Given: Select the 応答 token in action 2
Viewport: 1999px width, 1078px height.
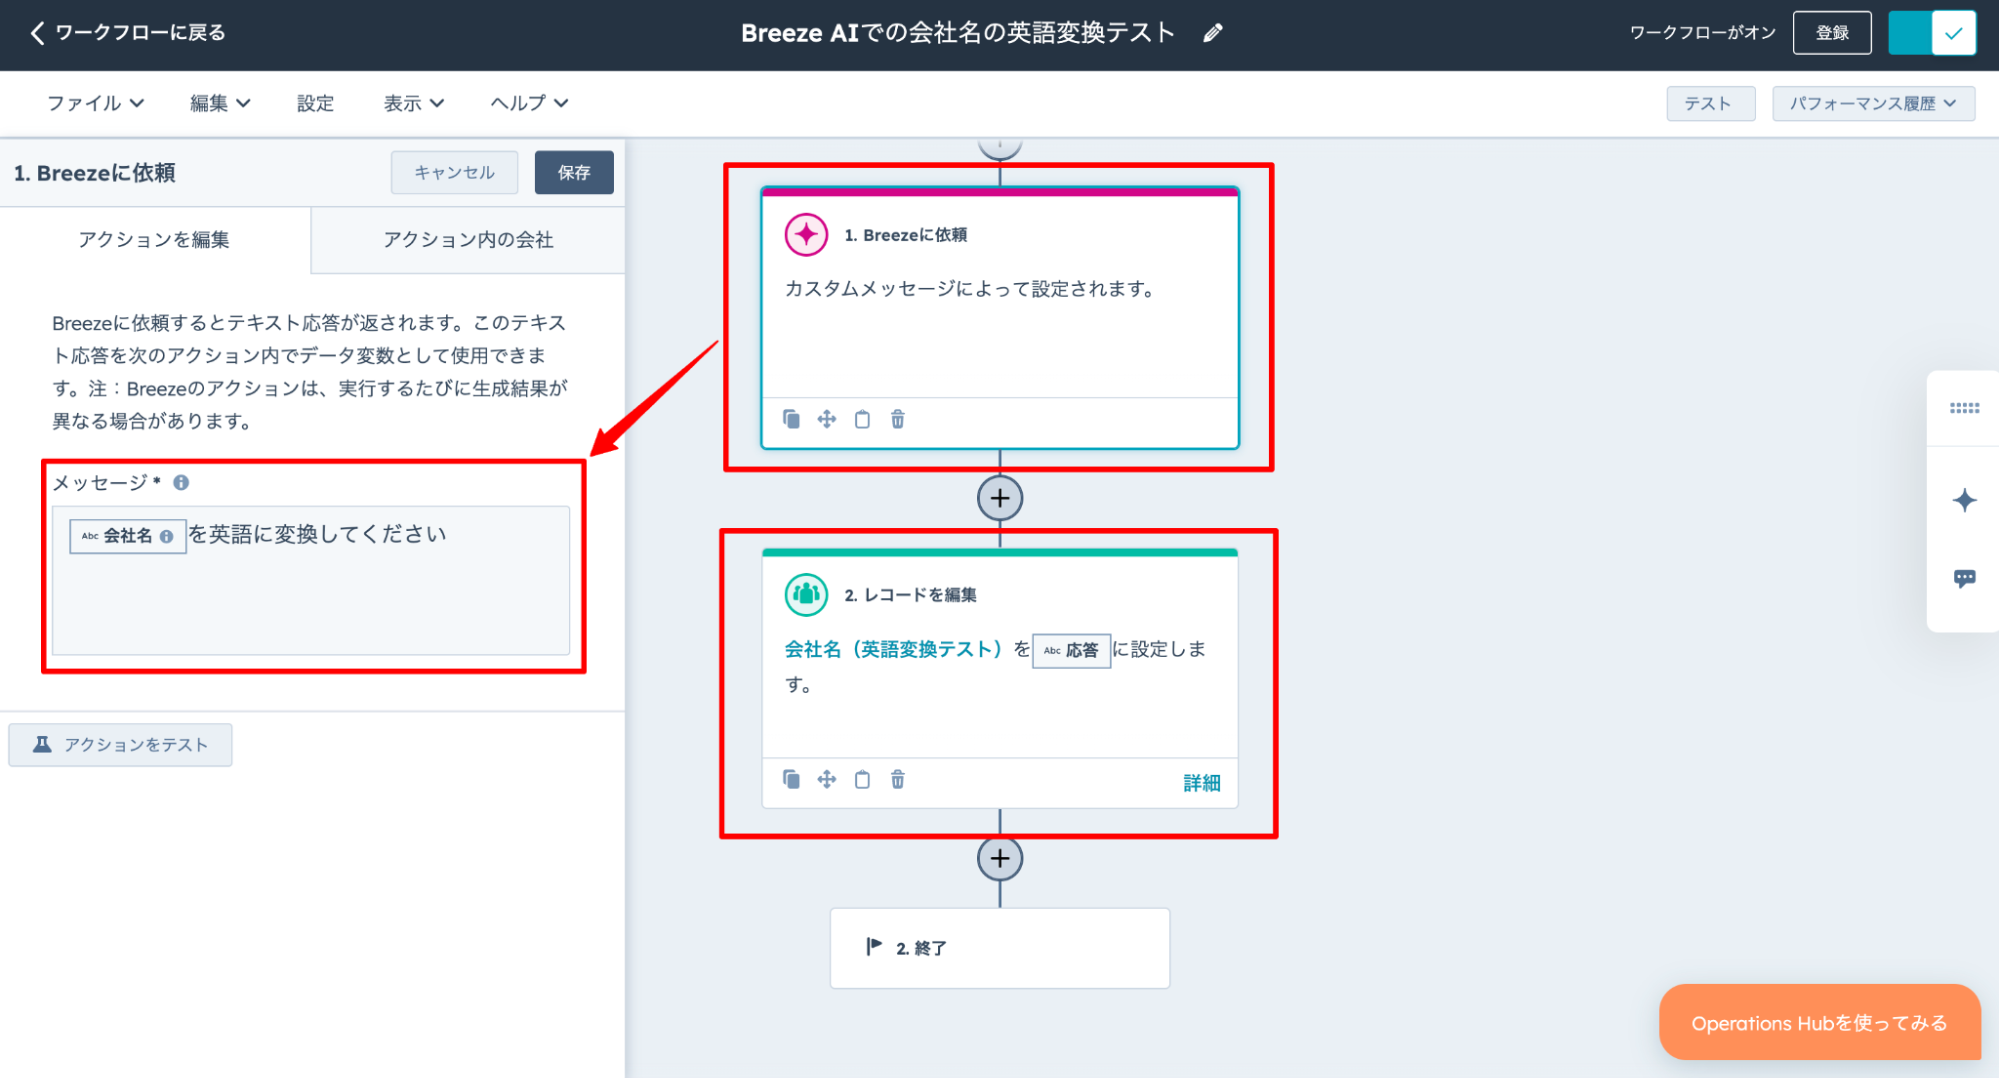Looking at the screenshot, I should pos(1071,650).
